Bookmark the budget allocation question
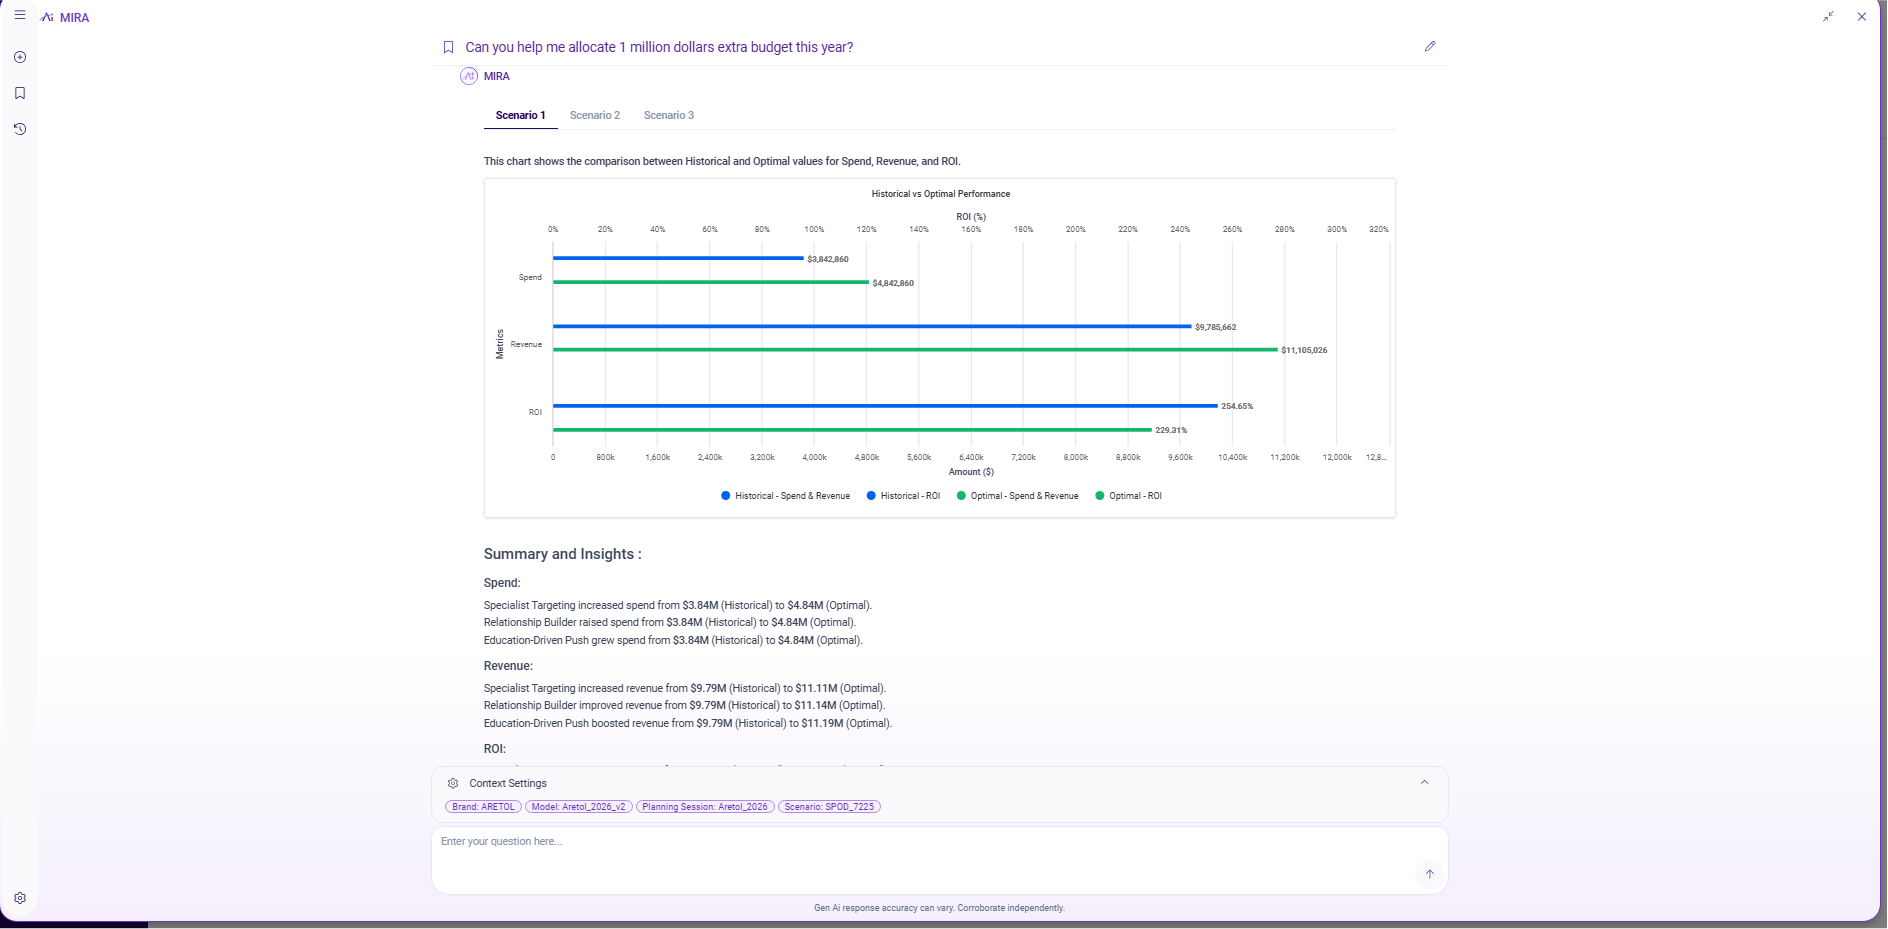Image resolution: width=1888 pixels, height=929 pixels. tap(448, 47)
